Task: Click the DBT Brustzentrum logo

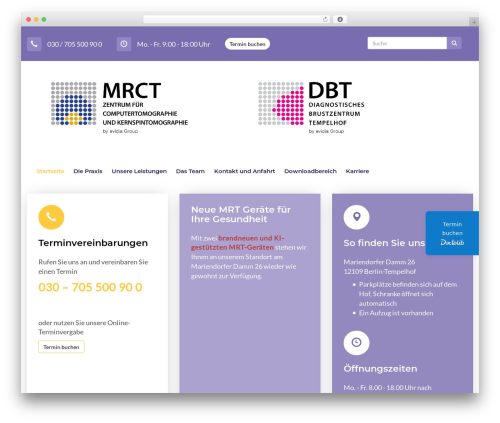Action: (x=311, y=107)
